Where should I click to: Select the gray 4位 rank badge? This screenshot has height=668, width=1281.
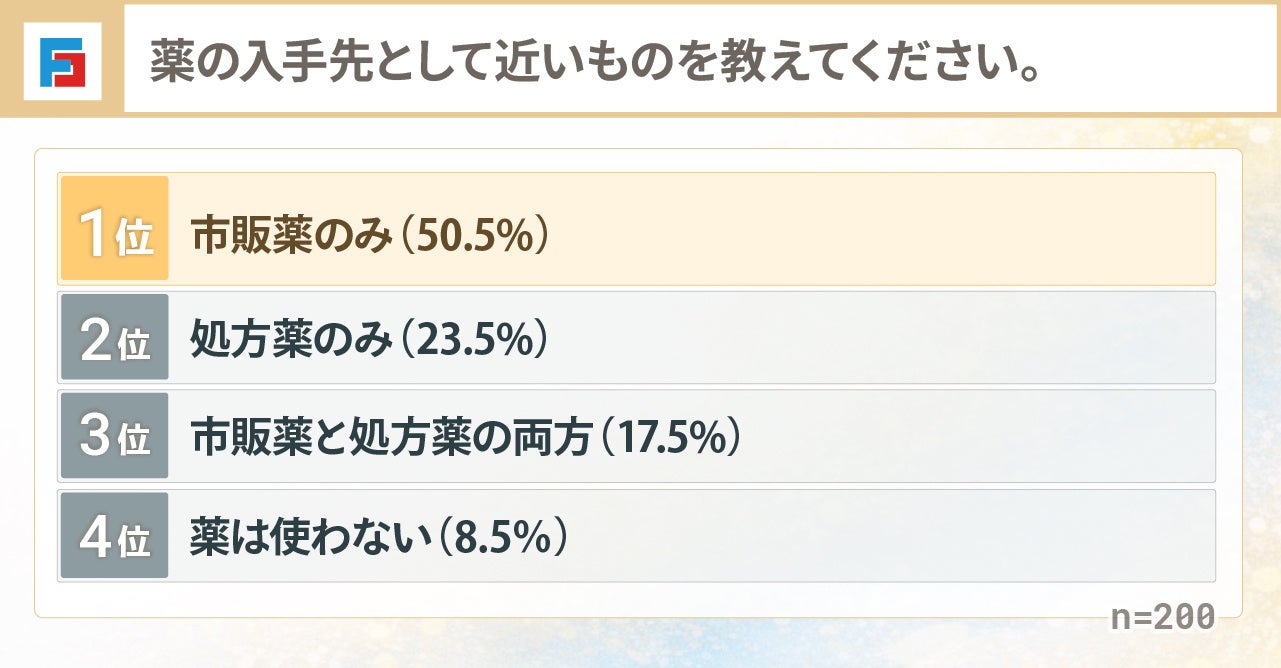114,535
